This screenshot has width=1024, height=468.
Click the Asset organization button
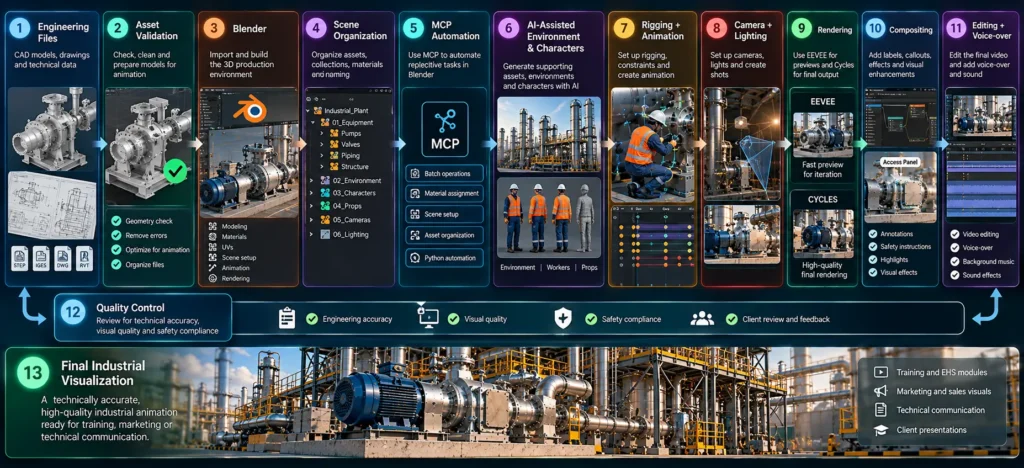pyautogui.click(x=445, y=235)
